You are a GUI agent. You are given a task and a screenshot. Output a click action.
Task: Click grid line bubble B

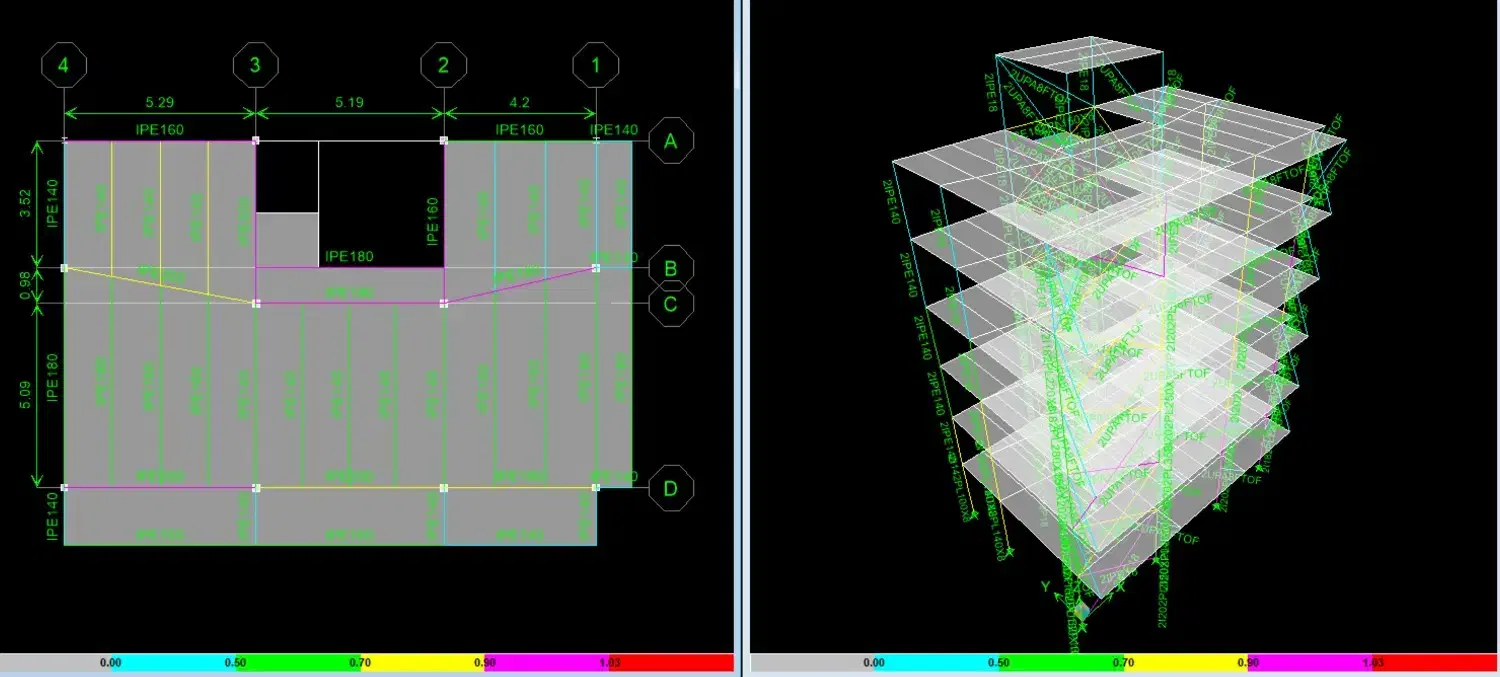[671, 268]
